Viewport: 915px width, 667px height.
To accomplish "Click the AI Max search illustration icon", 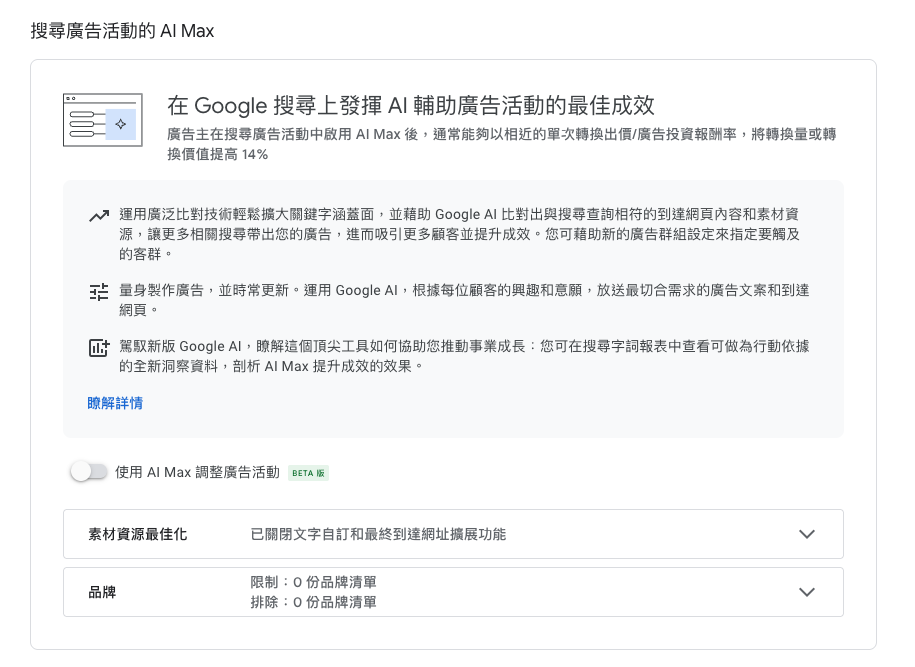I will (103, 120).
